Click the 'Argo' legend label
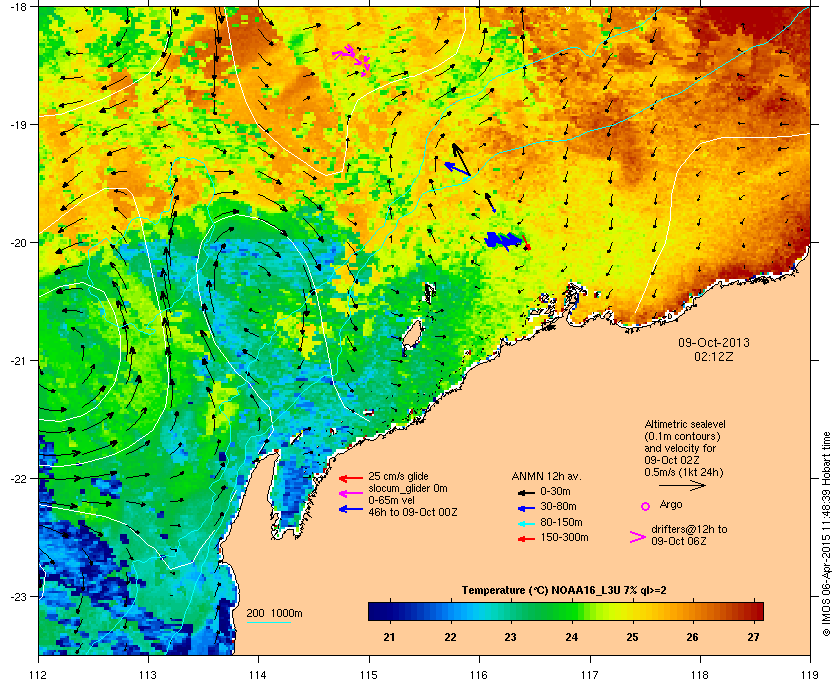 point(671,504)
